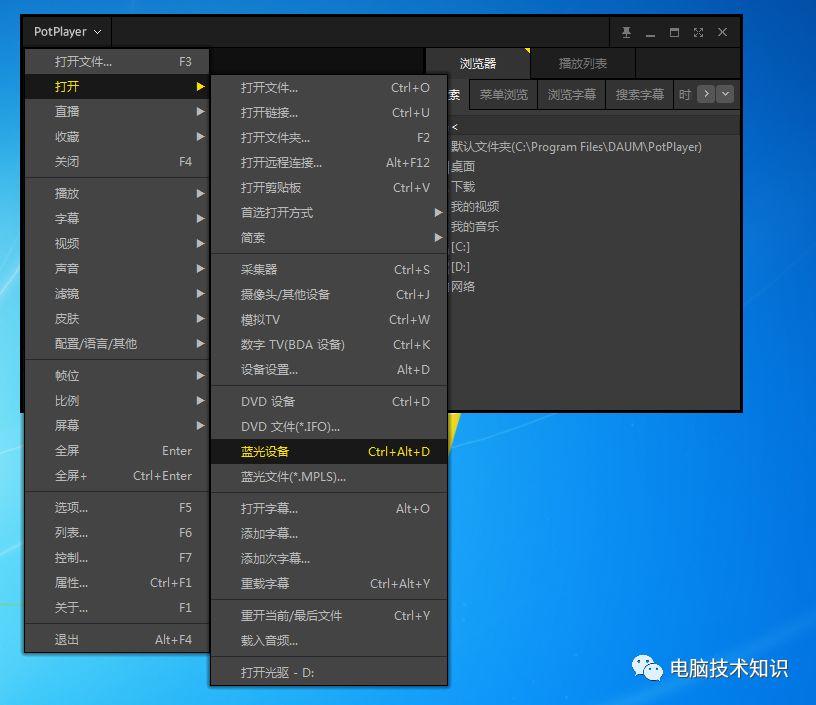Choose 打开链接... Ctrl+U

[x=329, y=112]
